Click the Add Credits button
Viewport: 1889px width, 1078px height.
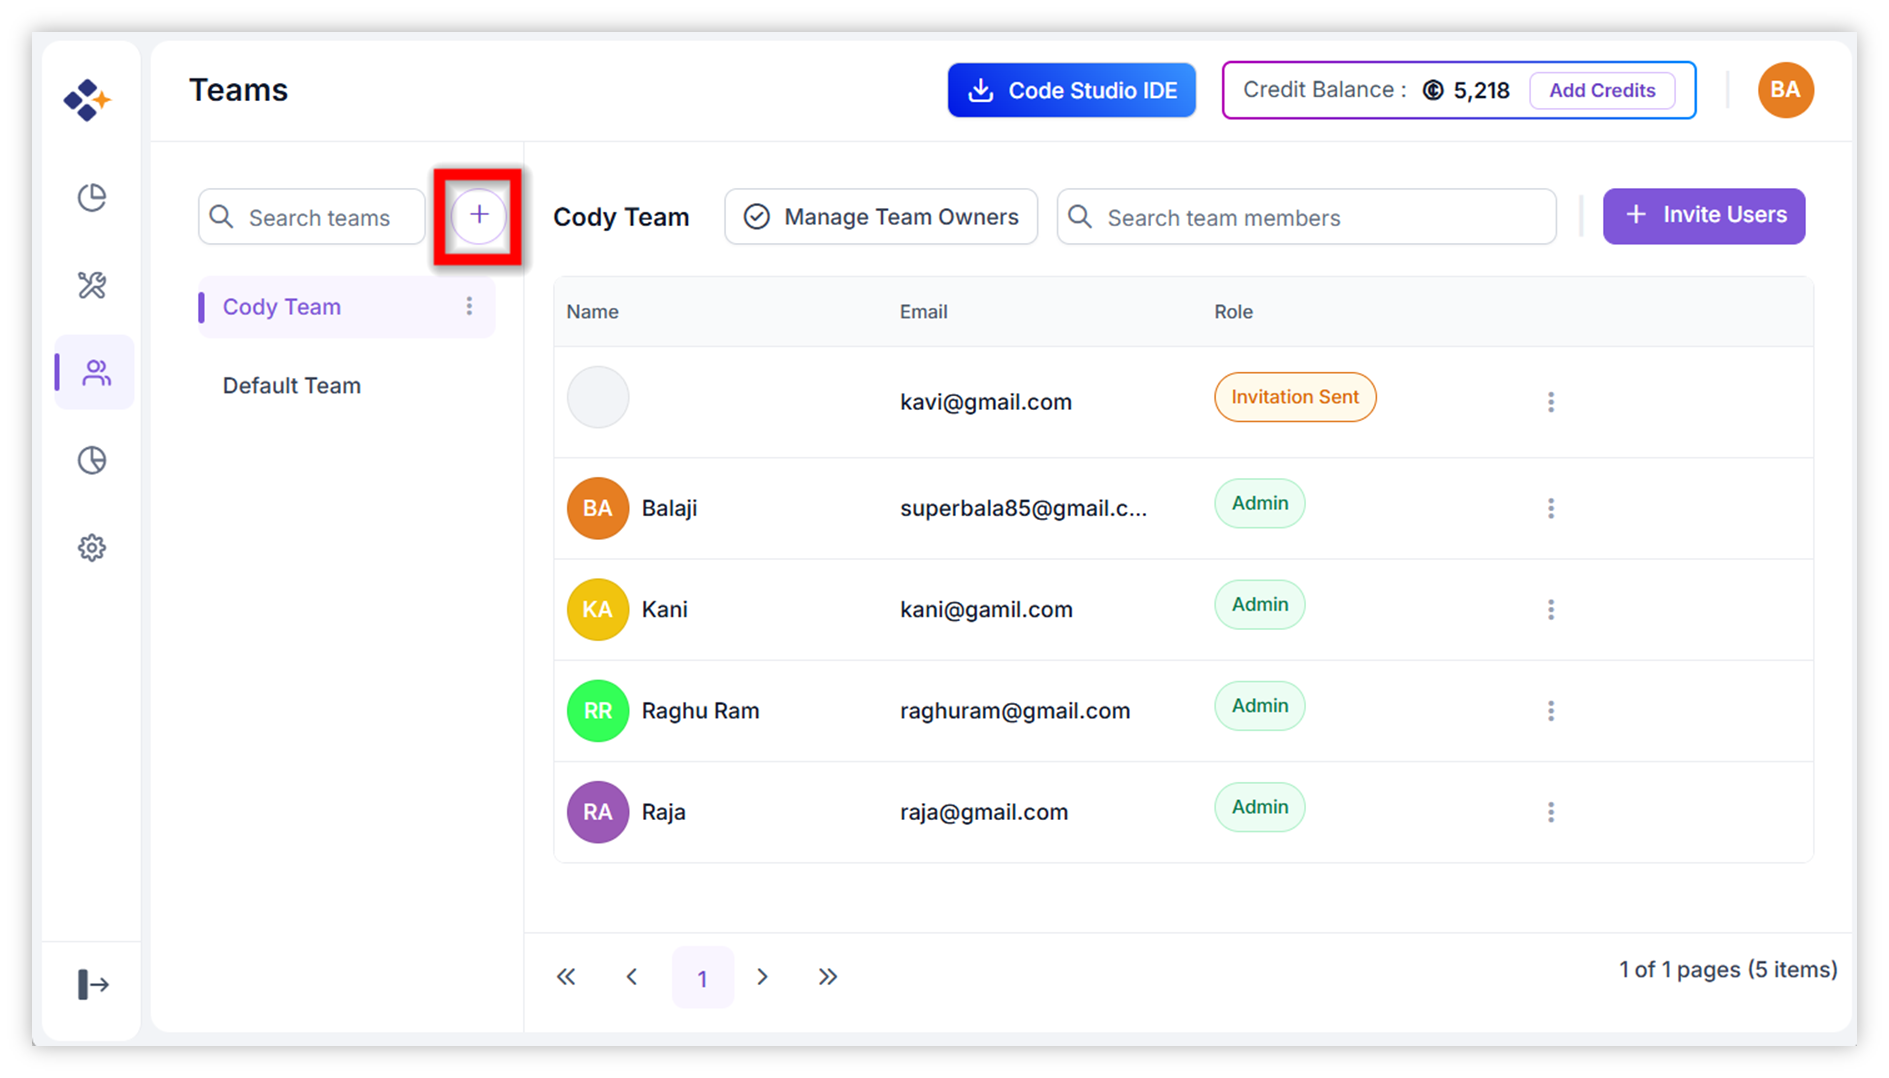[1602, 90]
